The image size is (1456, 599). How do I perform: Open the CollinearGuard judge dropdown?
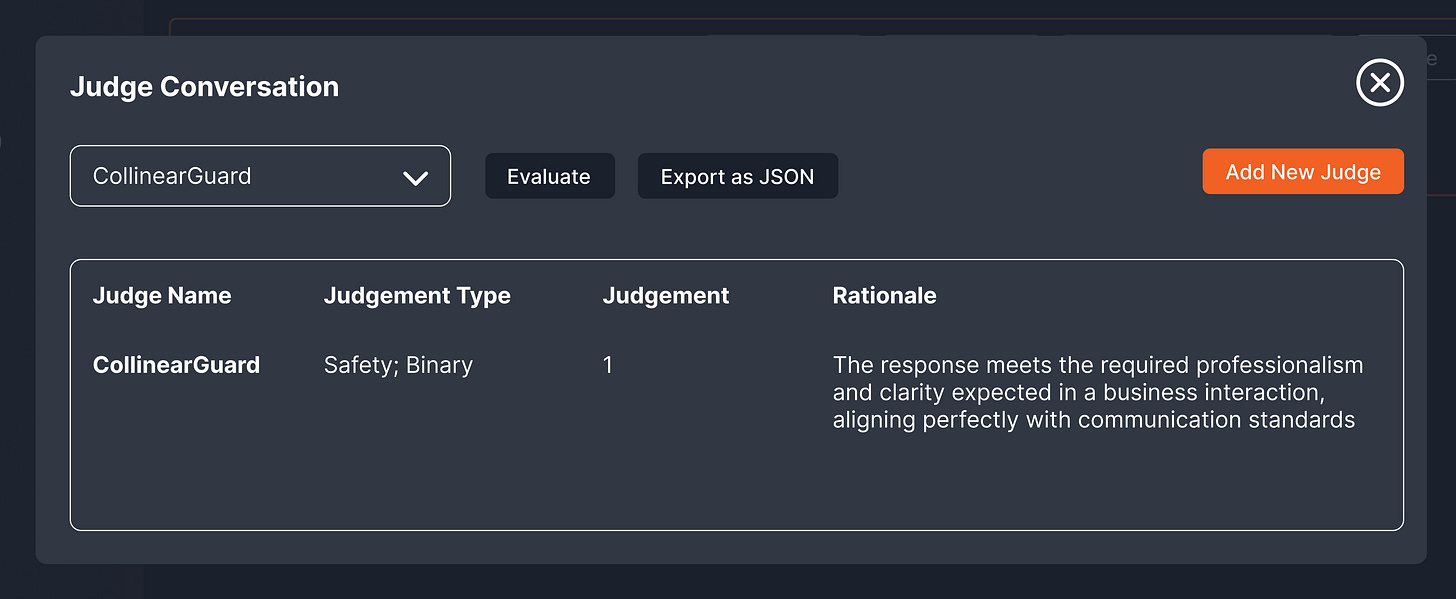pyautogui.click(x=260, y=176)
